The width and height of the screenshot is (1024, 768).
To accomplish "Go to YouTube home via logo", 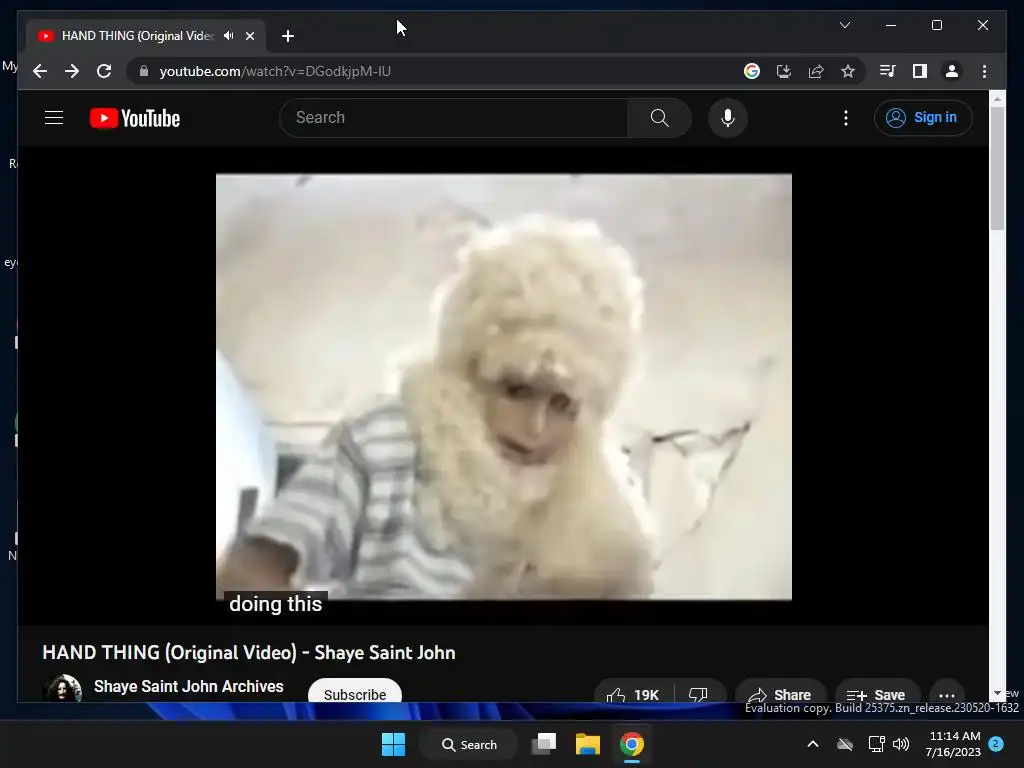I will pos(135,118).
